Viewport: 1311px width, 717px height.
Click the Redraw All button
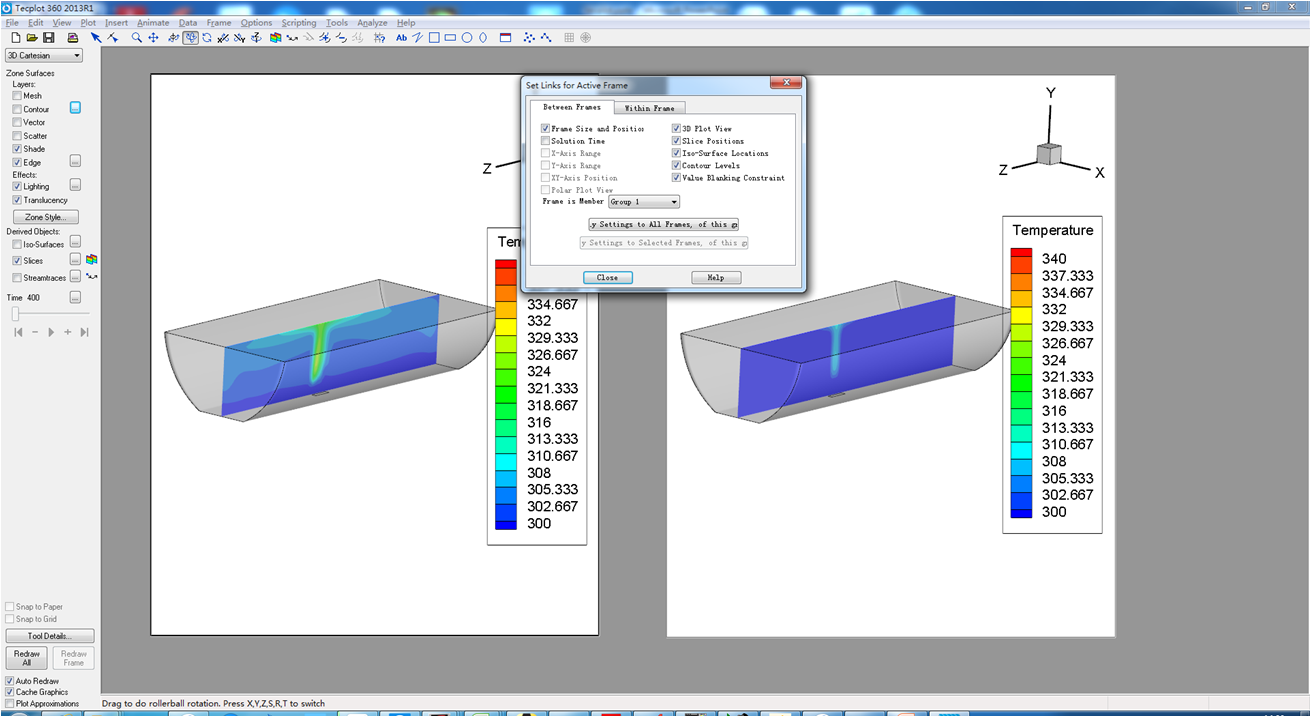[x=27, y=658]
